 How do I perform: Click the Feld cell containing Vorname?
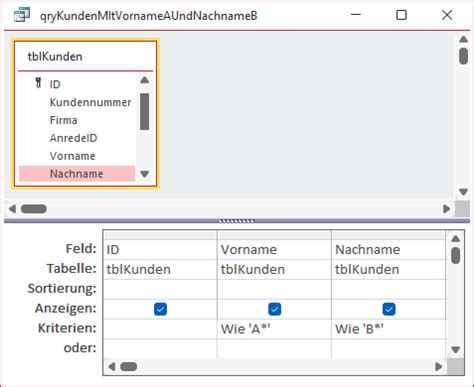click(274, 250)
